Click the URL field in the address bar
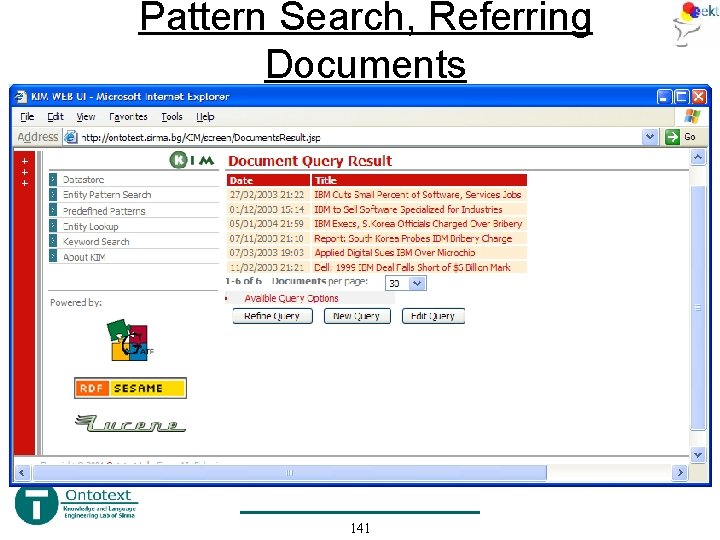Screen dimensions: 720x540 coord(360,137)
